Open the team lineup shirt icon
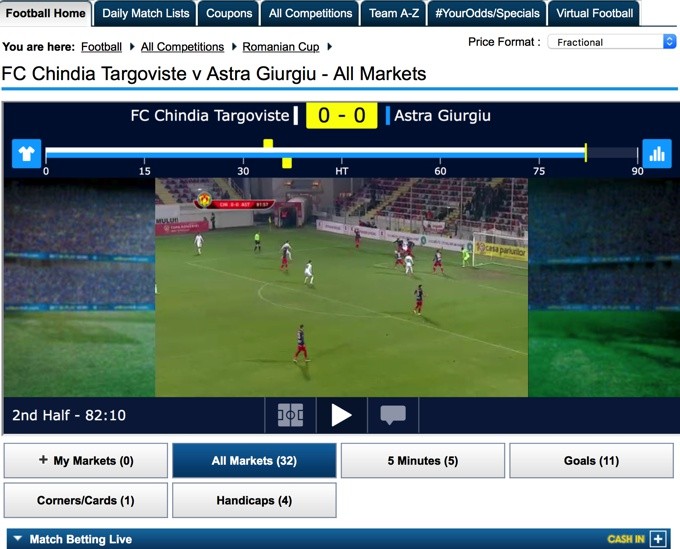680x549 pixels. point(26,154)
